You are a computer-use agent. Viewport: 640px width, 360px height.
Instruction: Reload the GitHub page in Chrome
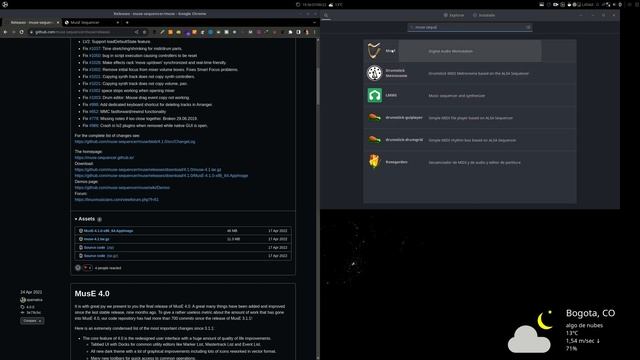point(21,32)
